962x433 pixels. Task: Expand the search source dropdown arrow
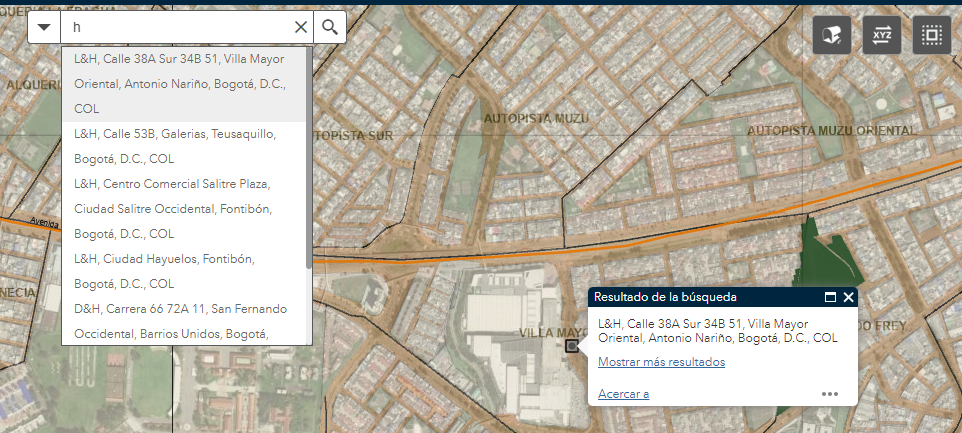(43, 27)
